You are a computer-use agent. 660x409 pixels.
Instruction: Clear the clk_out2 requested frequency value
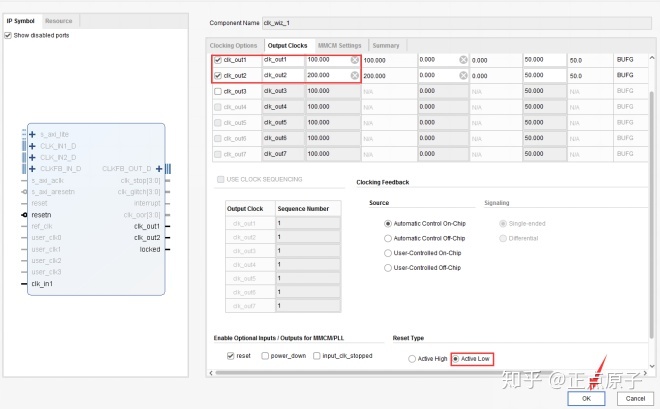pos(355,75)
